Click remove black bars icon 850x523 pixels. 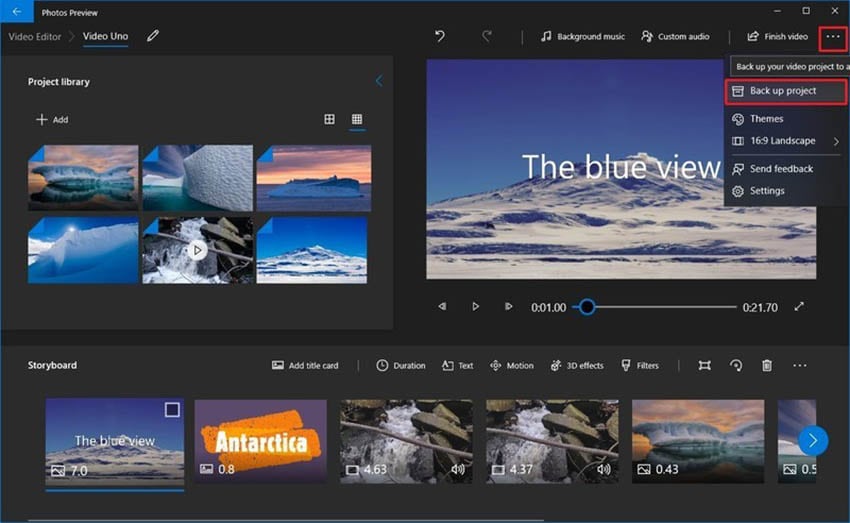pos(704,366)
